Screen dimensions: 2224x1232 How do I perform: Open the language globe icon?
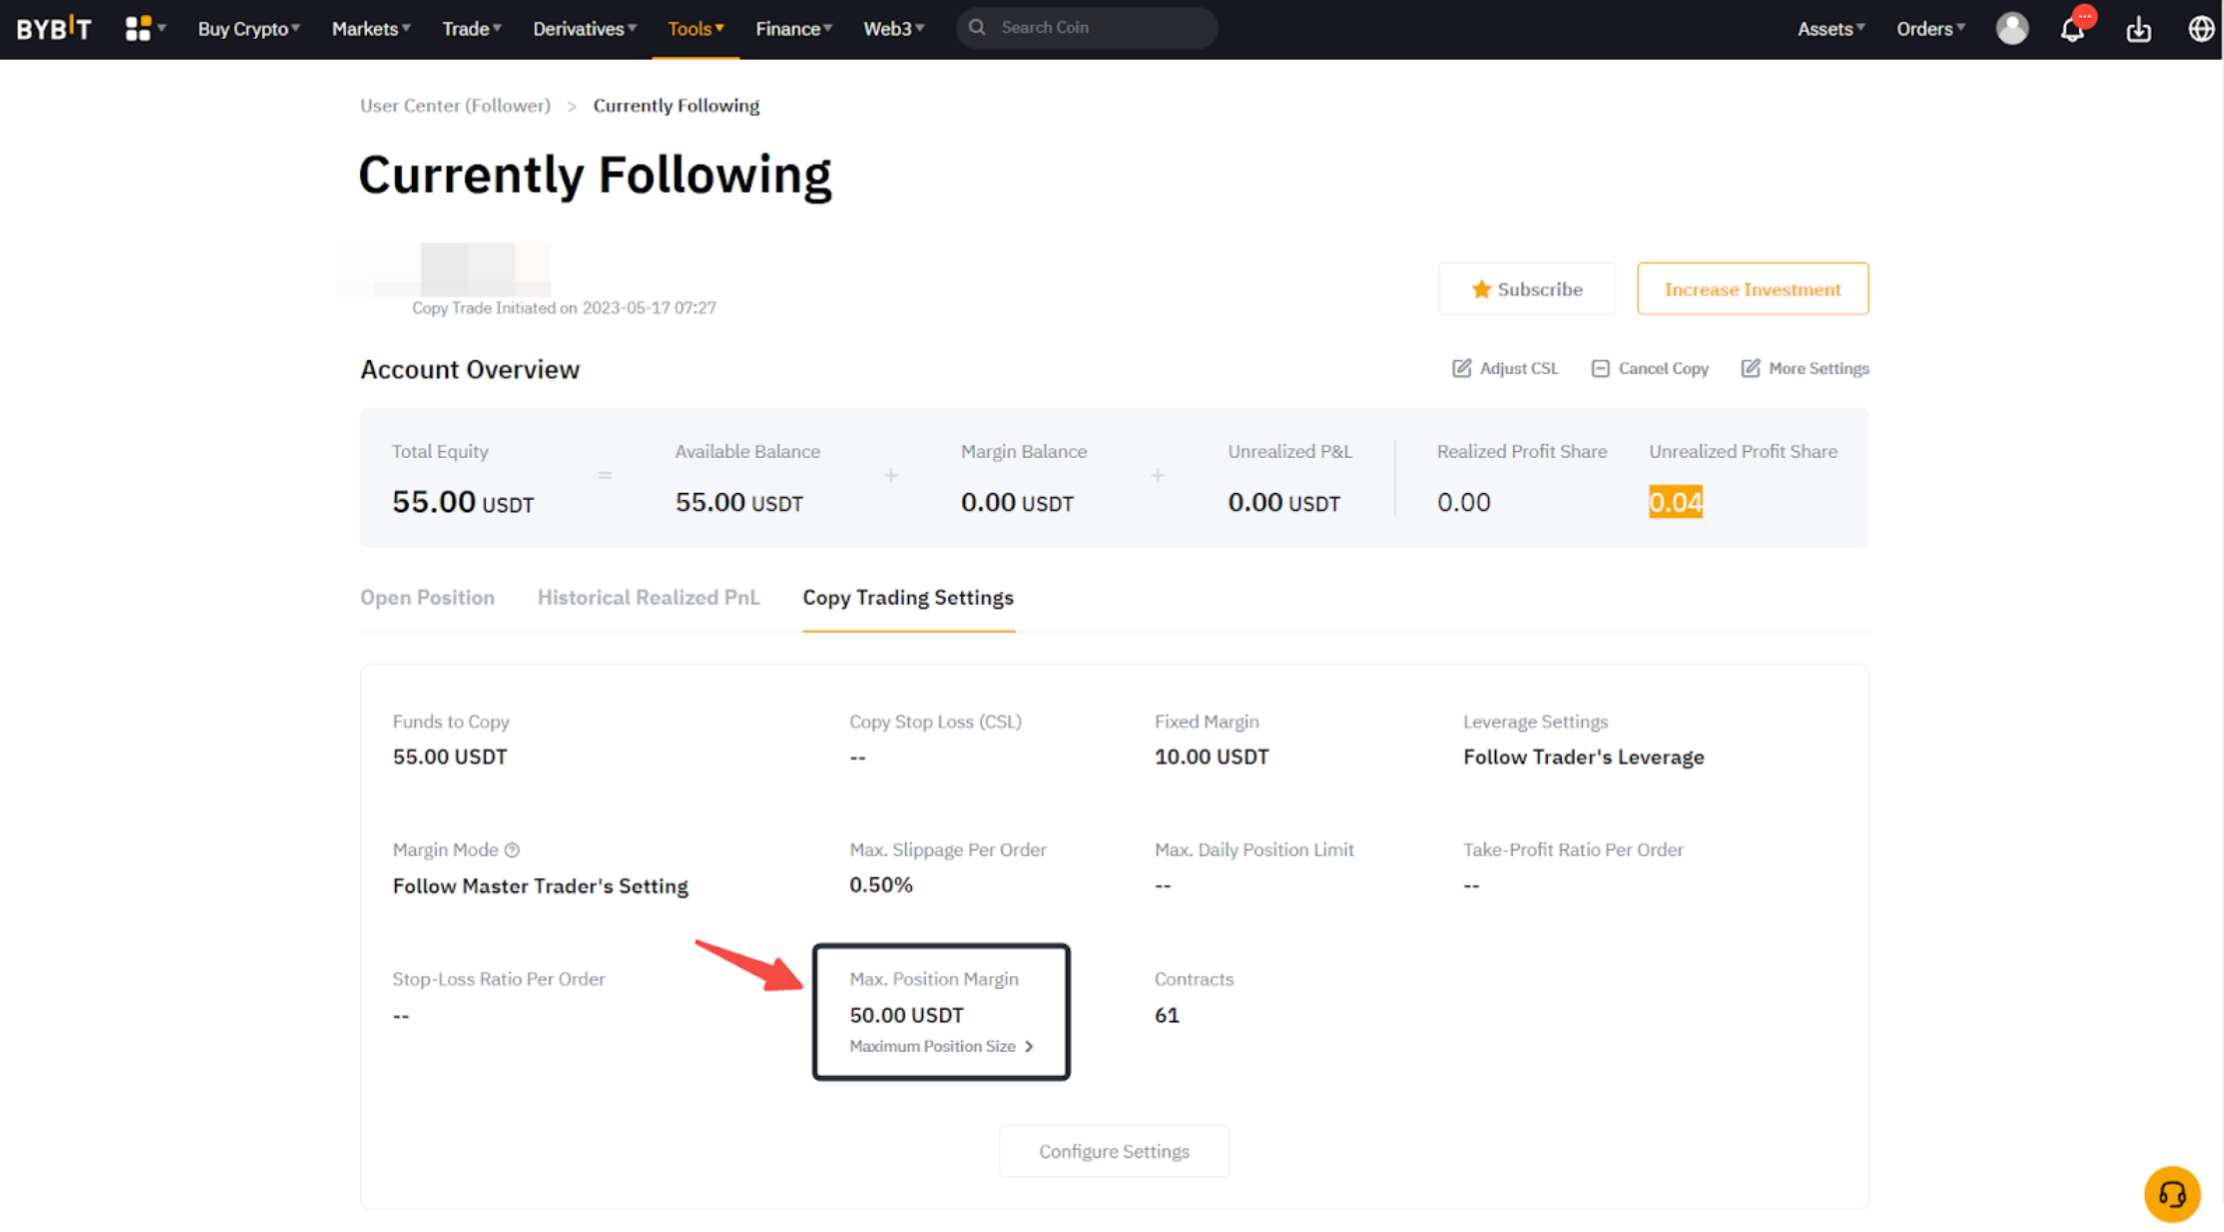pos(2200,29)
